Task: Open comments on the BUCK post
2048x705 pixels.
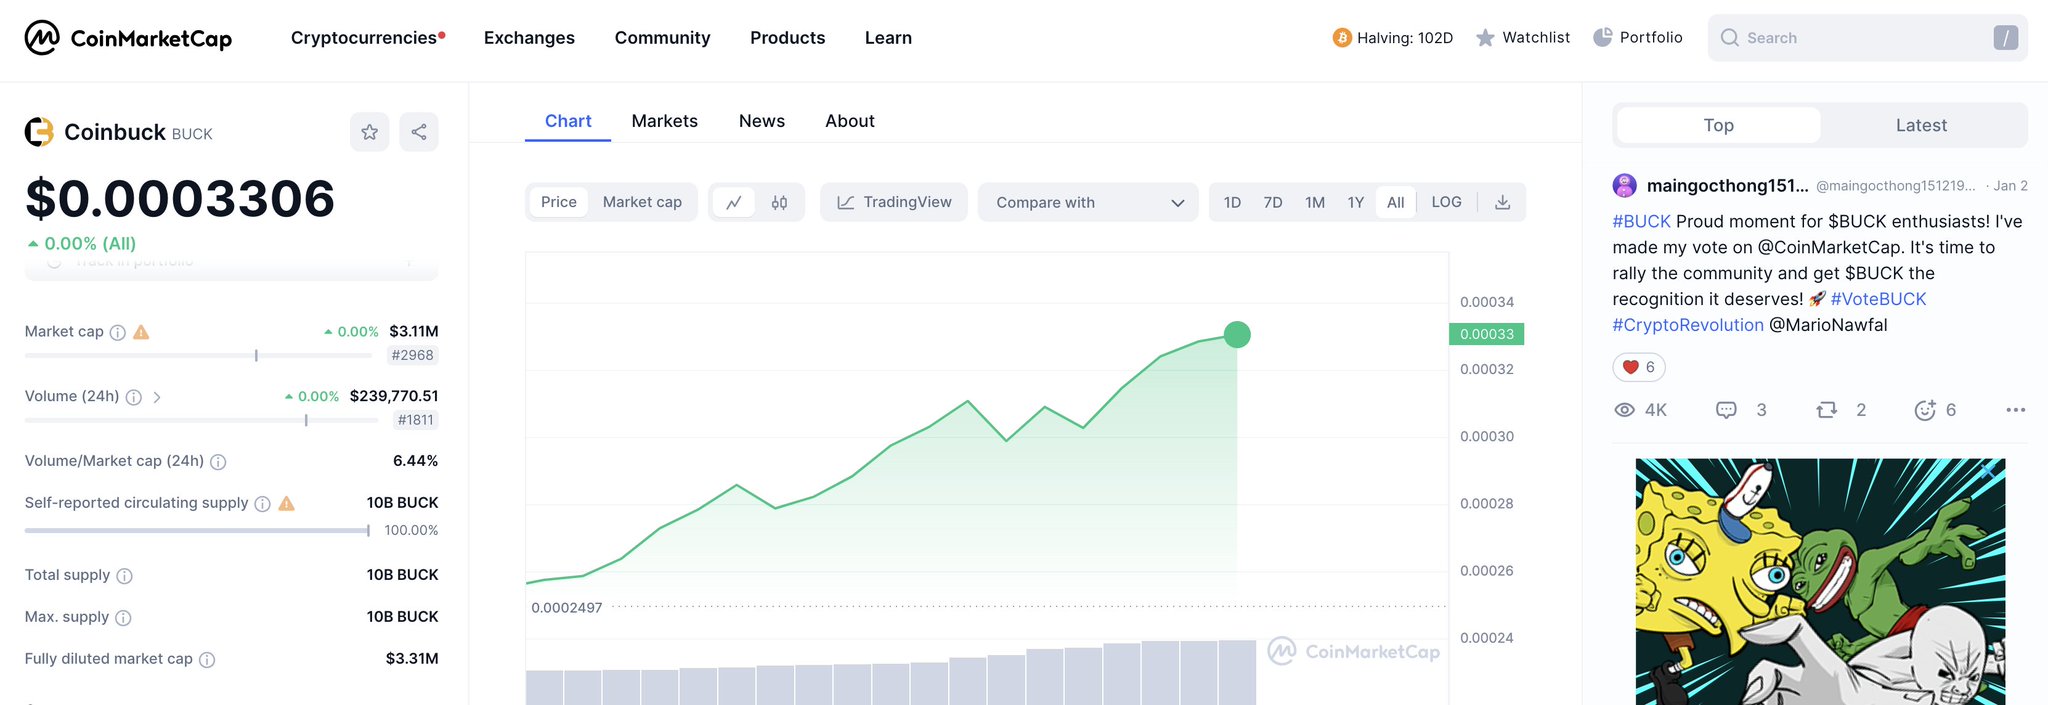Action: click(1726, 410)
